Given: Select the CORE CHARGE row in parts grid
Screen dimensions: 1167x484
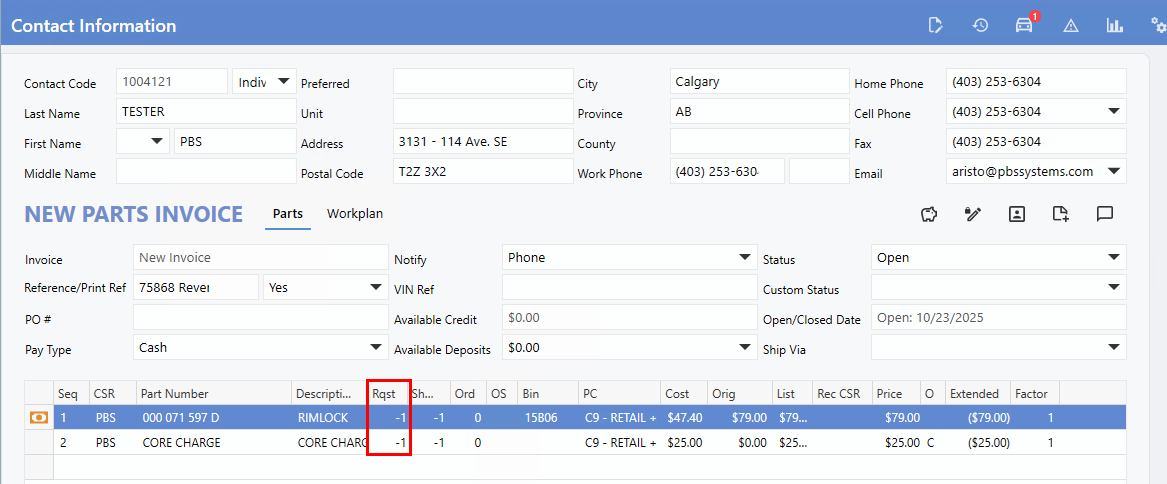Looking at the screenshot, I should [180, 442].
